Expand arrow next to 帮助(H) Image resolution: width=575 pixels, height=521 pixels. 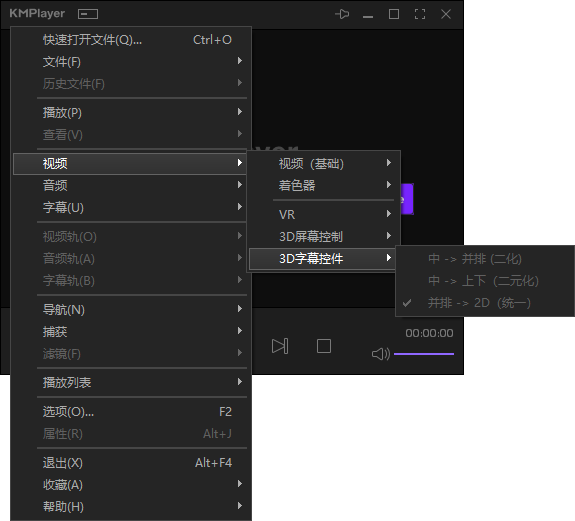pyautogui.click(x=240, y=506)
